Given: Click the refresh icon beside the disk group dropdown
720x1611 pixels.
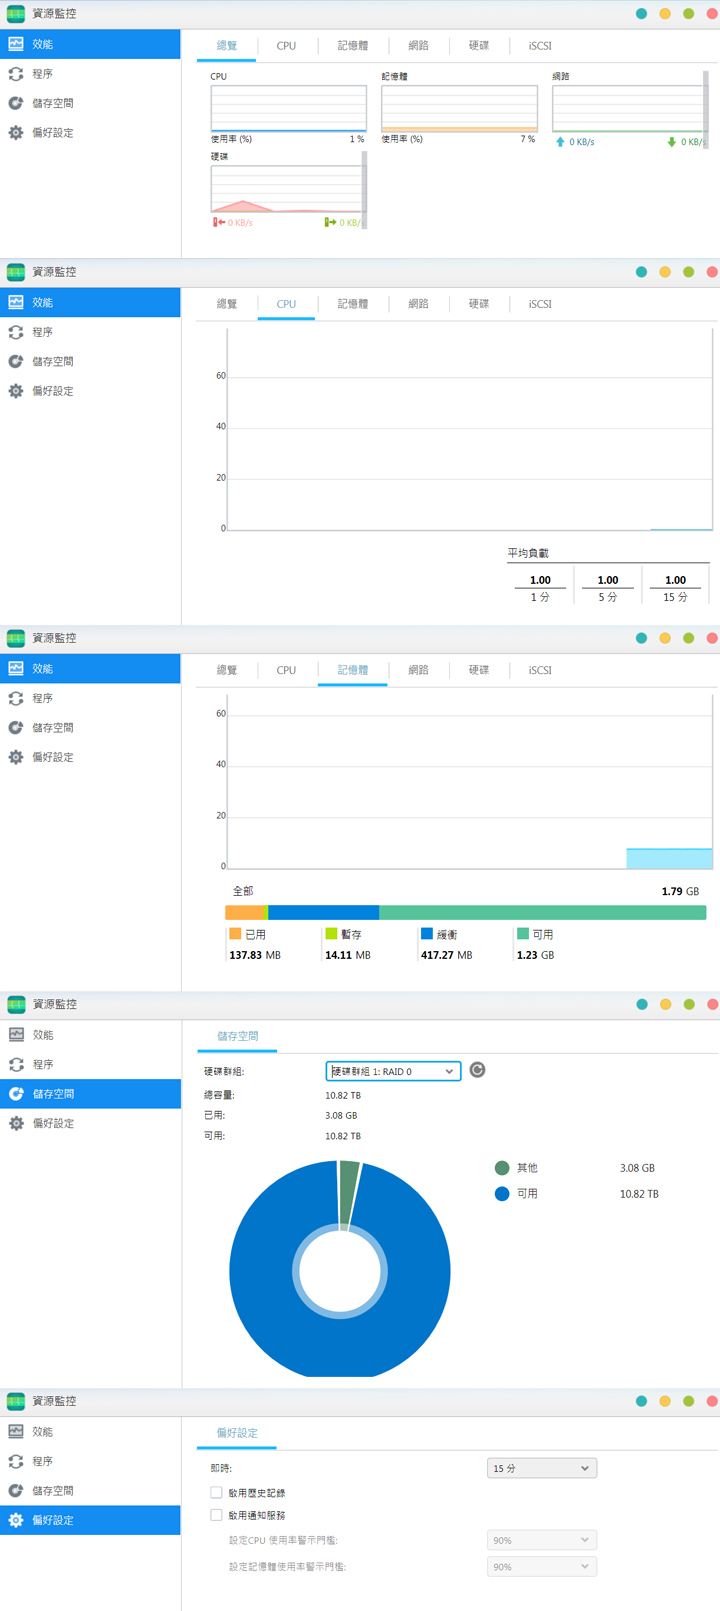Looking at the screenshot, I should pos(477,1070).
